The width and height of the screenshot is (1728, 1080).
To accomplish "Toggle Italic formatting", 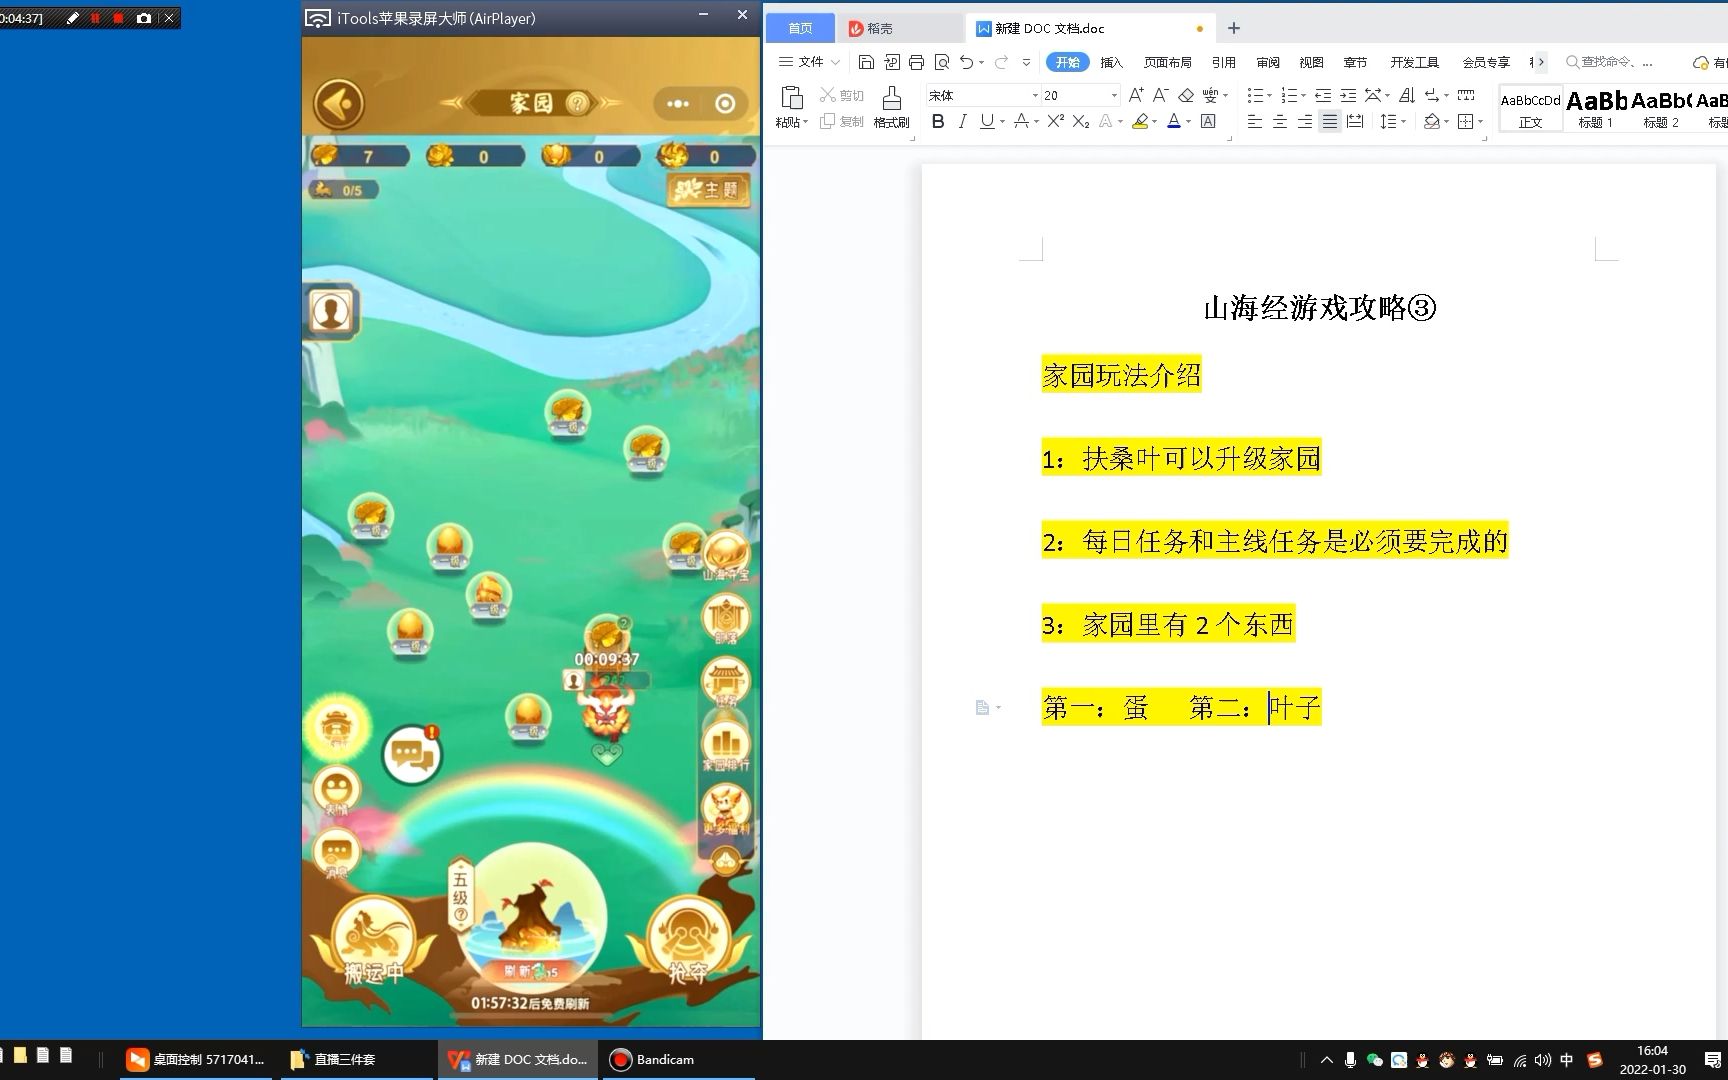I will click(962, 121).
